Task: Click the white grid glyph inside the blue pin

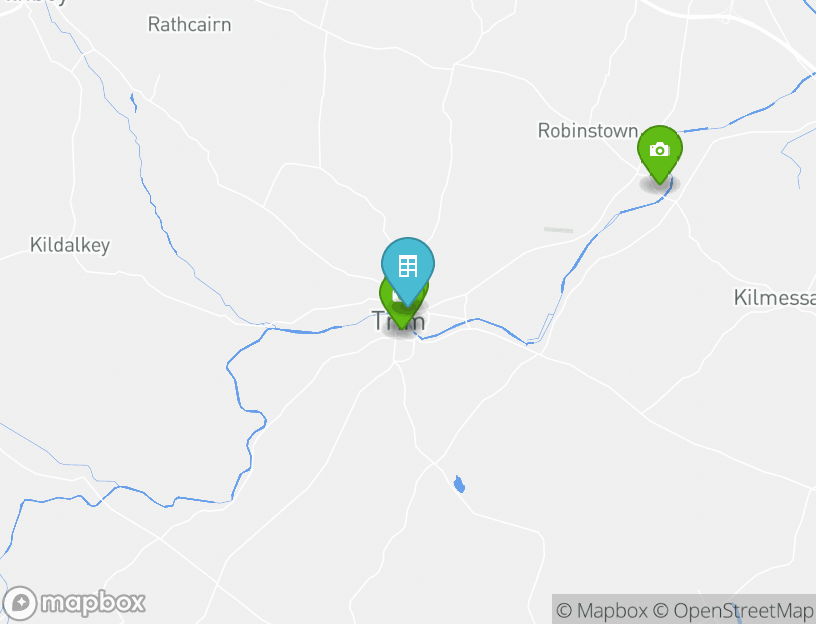Action: [407, 266]
